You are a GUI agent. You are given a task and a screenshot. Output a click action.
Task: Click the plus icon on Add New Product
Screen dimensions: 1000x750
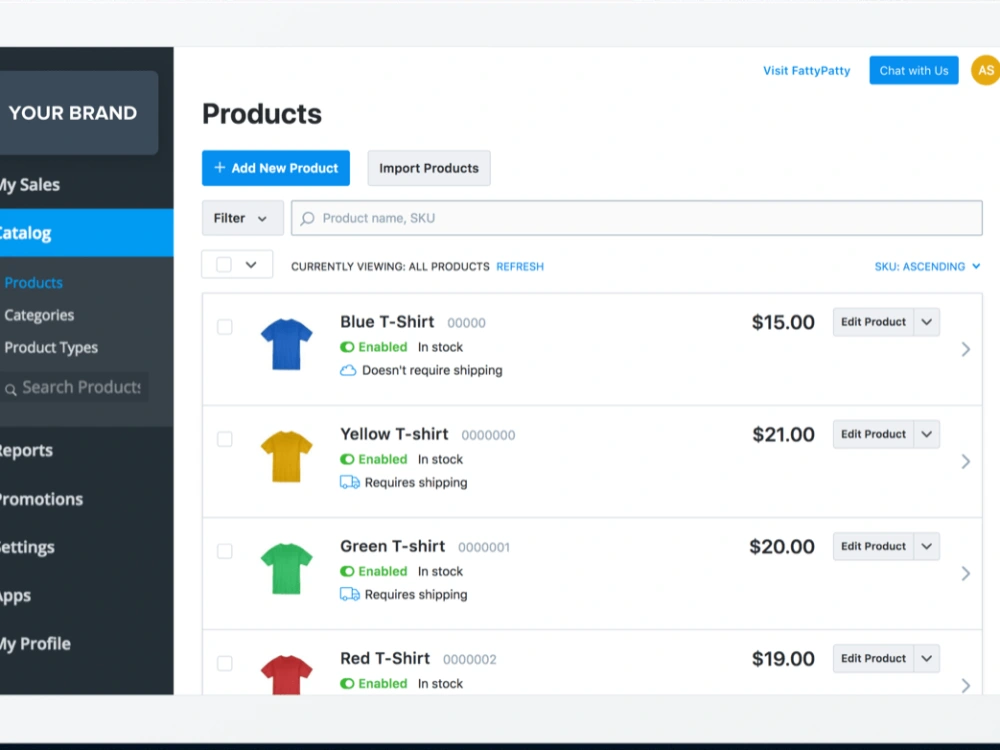(219, 167)
